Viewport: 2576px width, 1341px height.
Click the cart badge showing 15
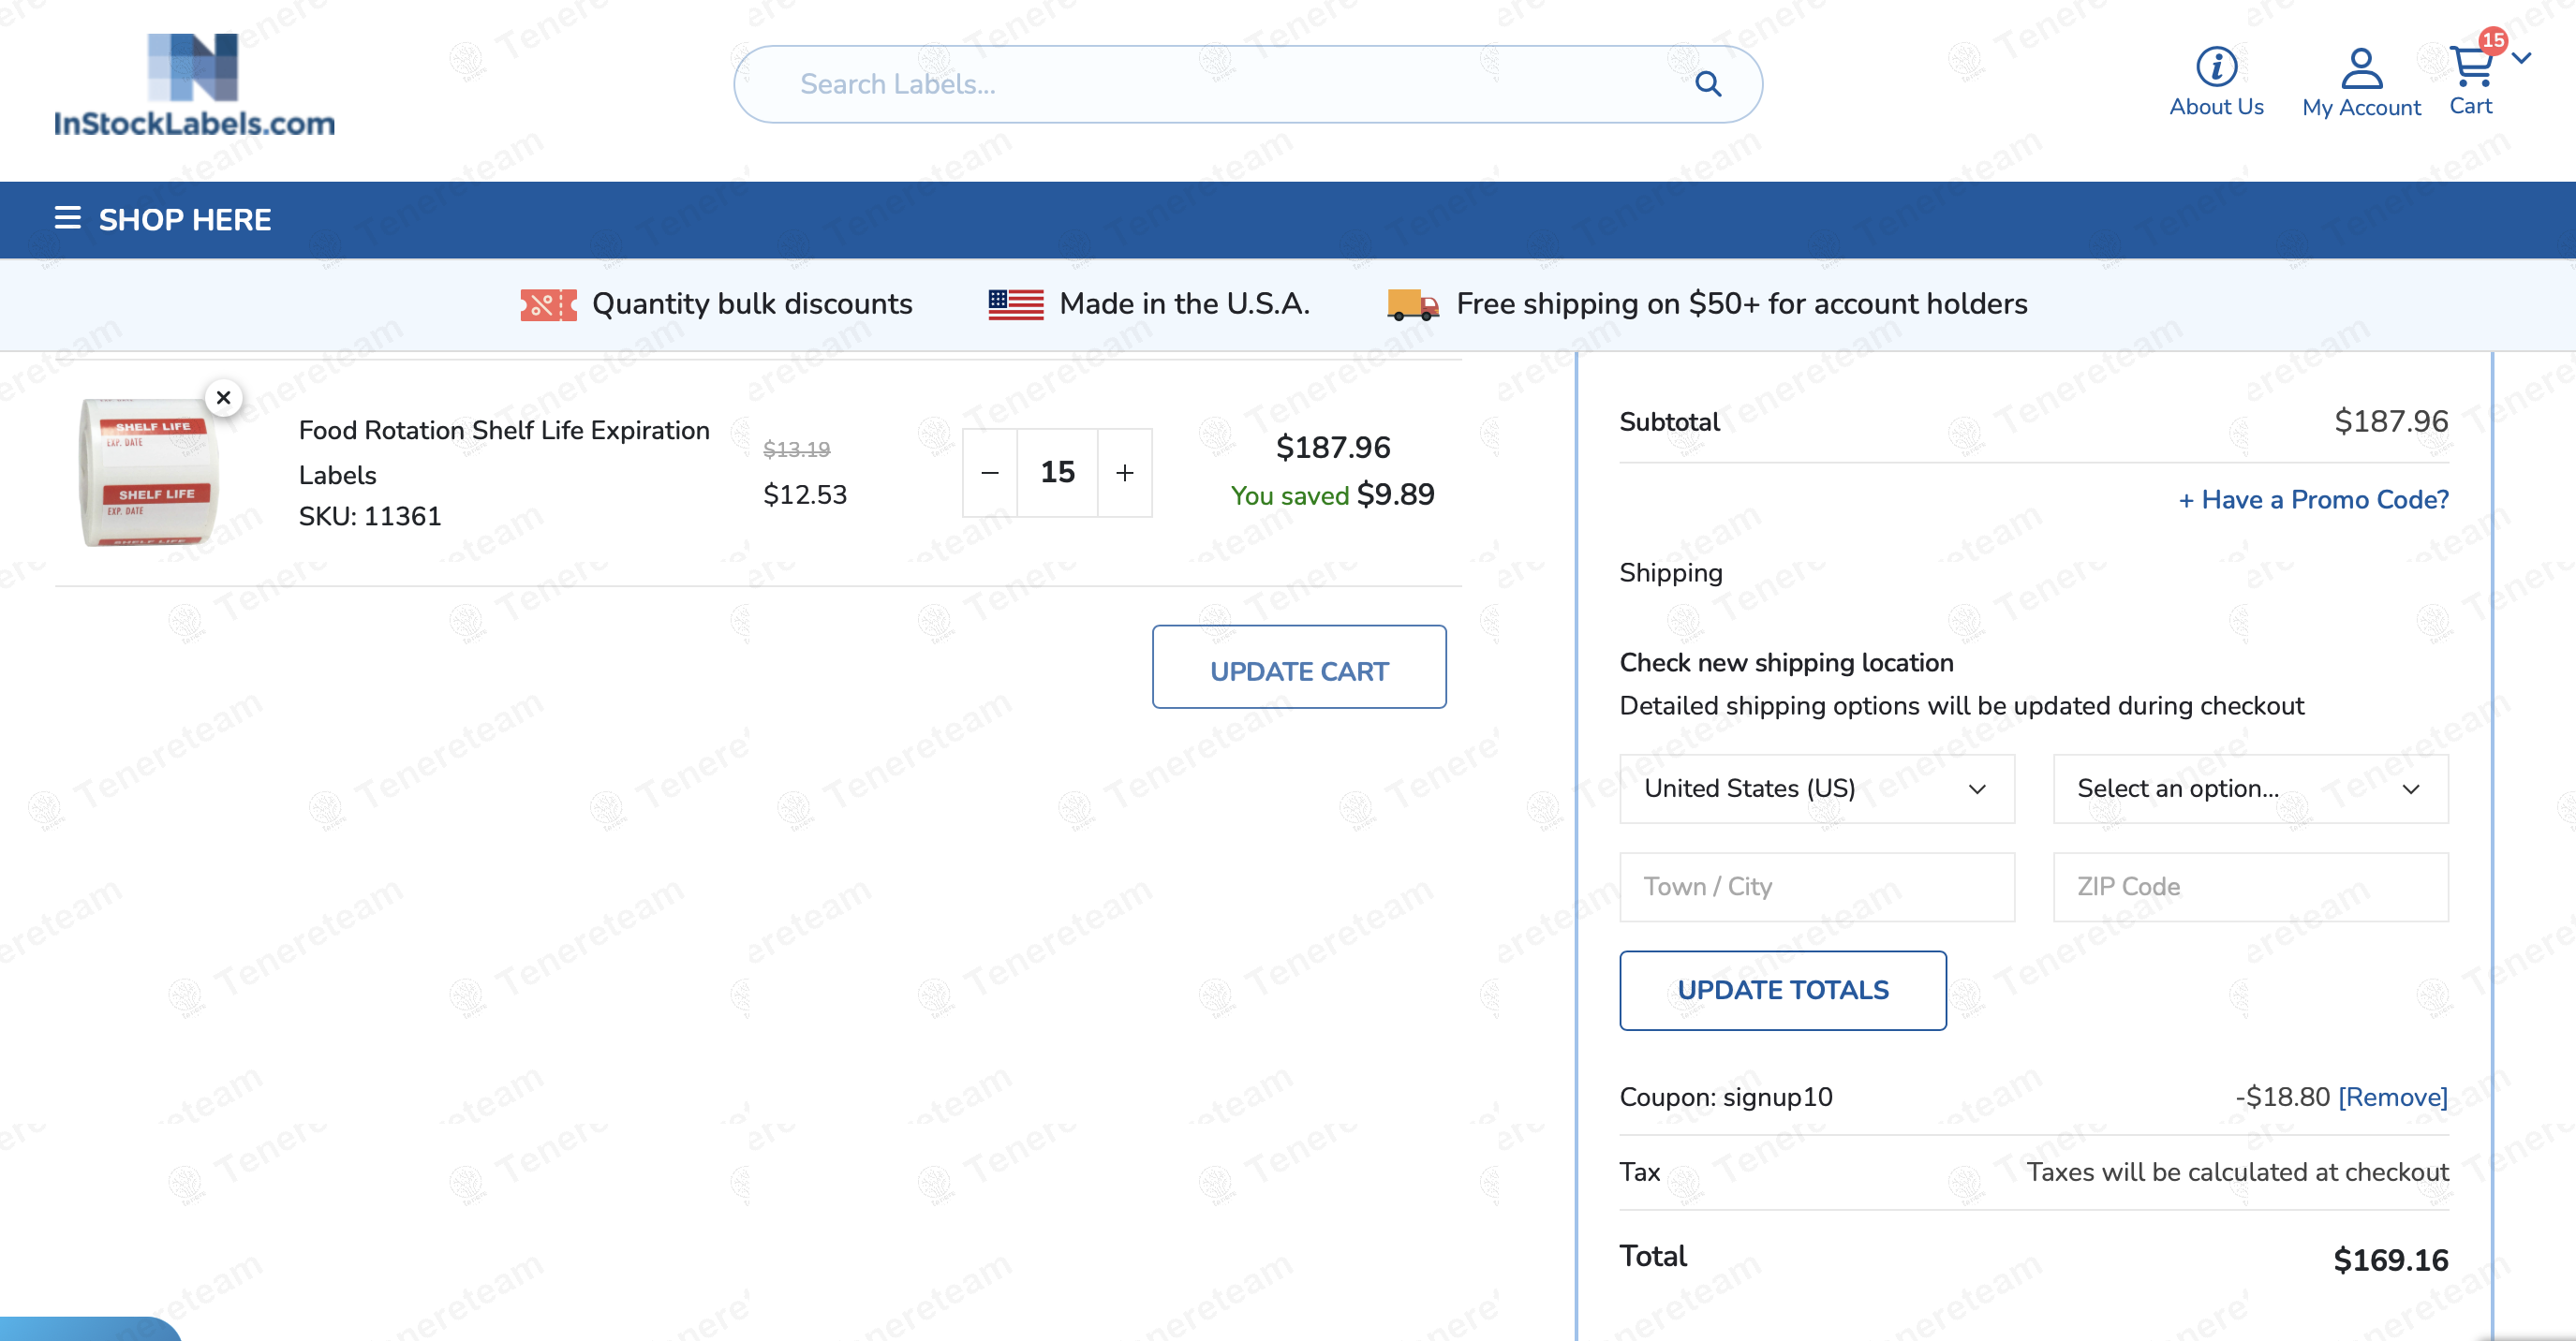[2493, 40]
